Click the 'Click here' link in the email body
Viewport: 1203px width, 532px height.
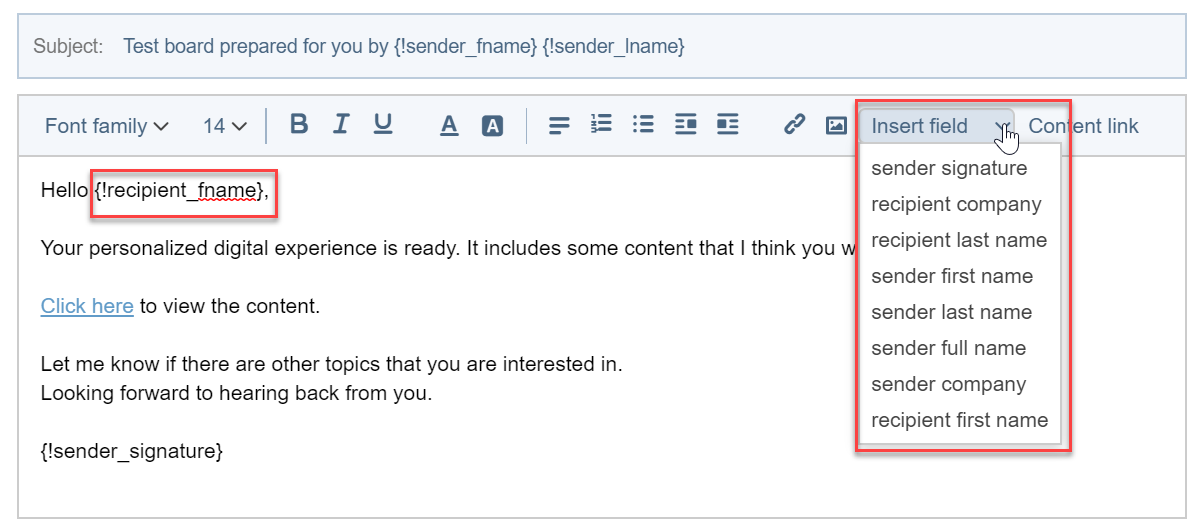click(x=87, y=306)
